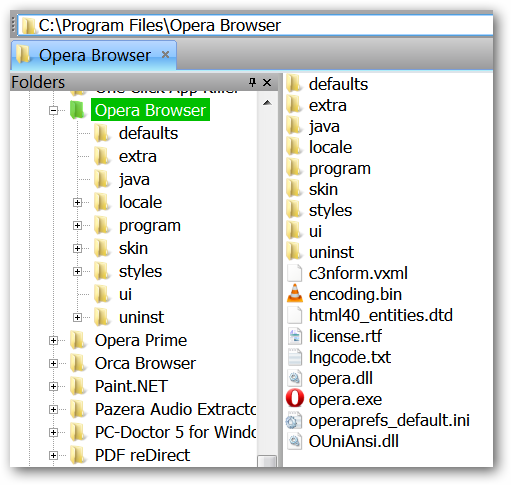Expand the Orca Browser tree node
511x485 pixels.
click(53, 363)
